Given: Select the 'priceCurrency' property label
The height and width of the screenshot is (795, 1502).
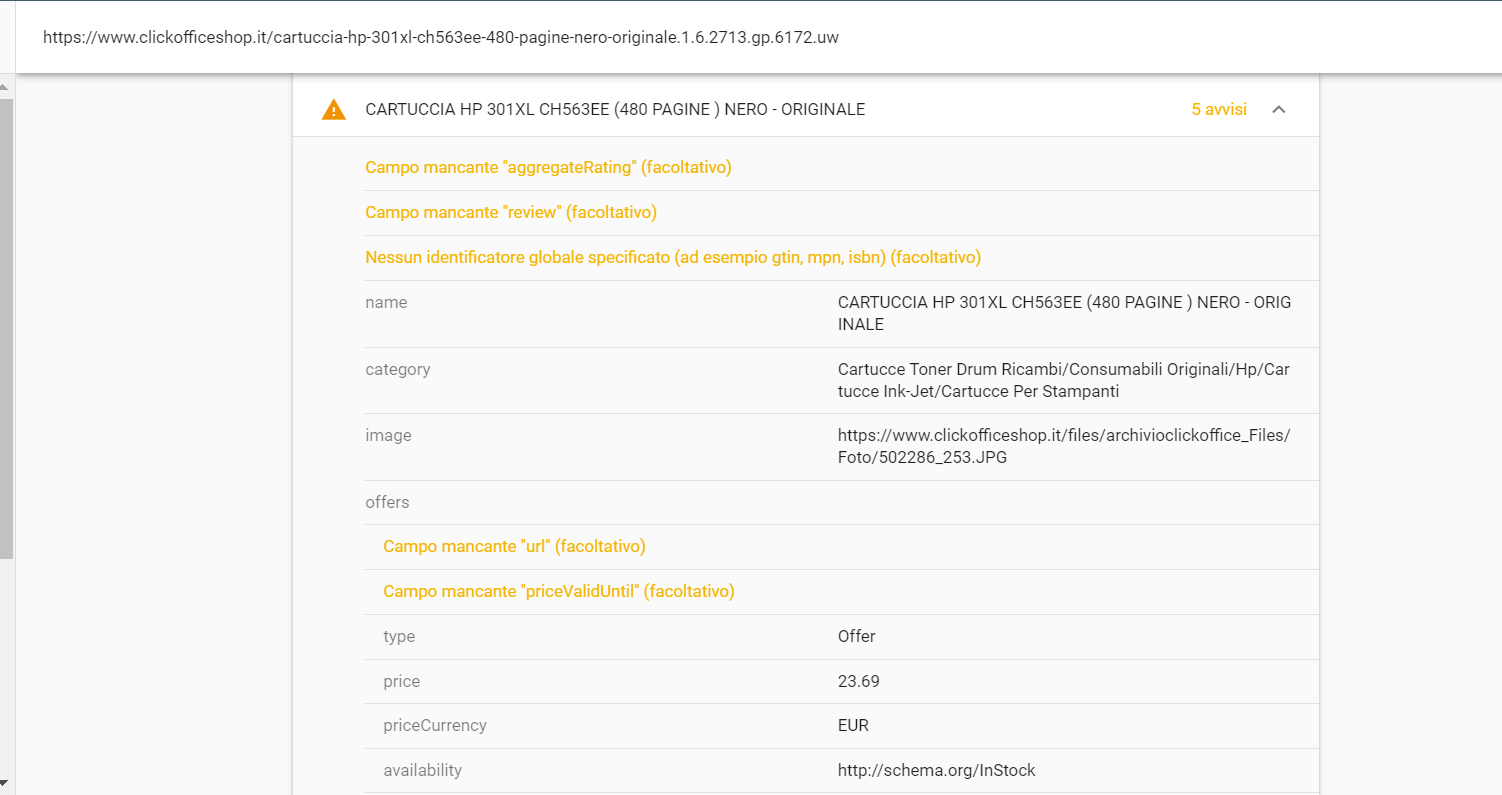Looking at the screenshot, I should [x=435, y=726].
